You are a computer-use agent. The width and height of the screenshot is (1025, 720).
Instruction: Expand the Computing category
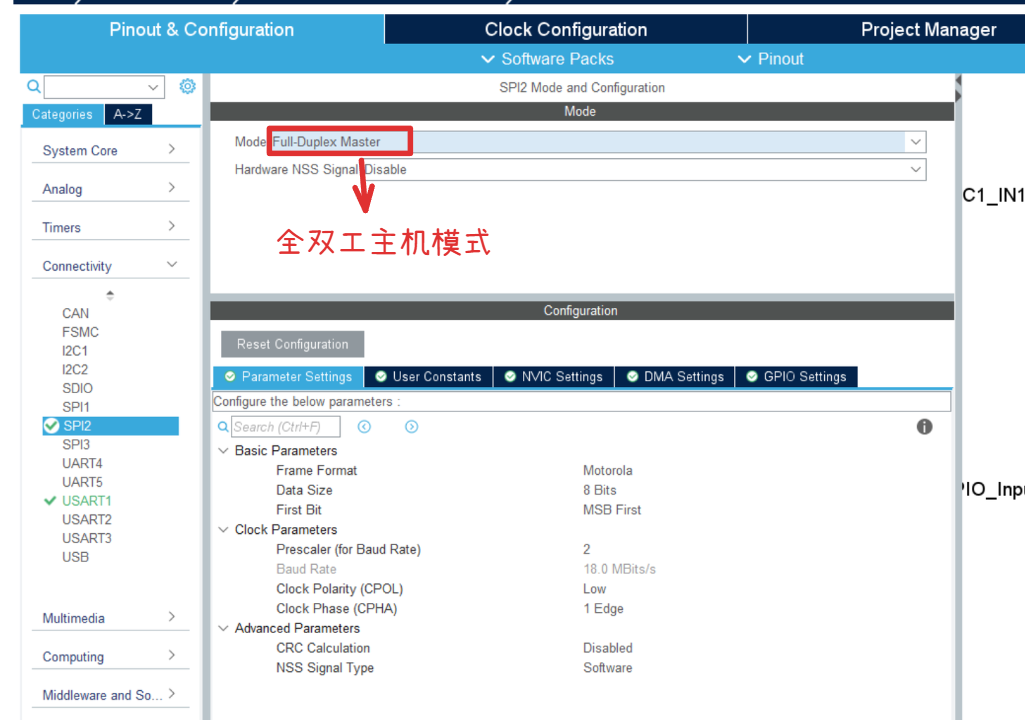click(110, 657)
